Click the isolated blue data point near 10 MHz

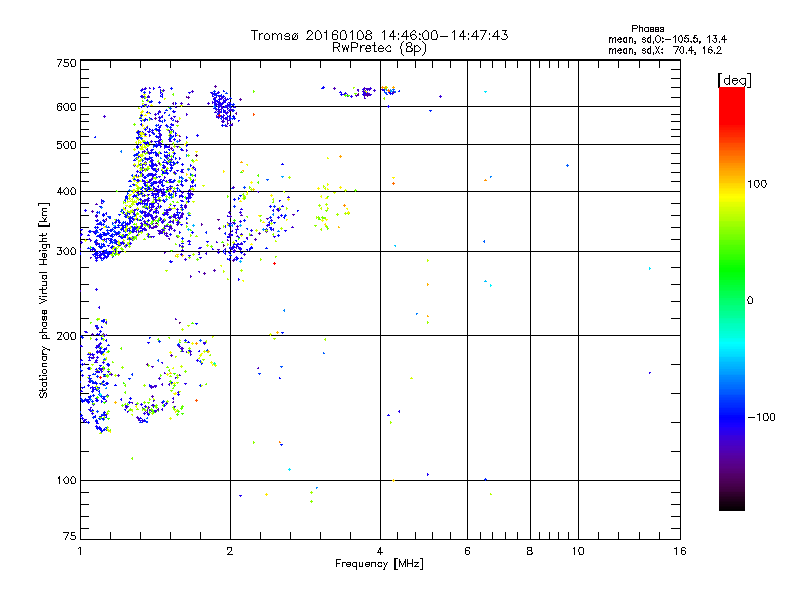(567, 165)
